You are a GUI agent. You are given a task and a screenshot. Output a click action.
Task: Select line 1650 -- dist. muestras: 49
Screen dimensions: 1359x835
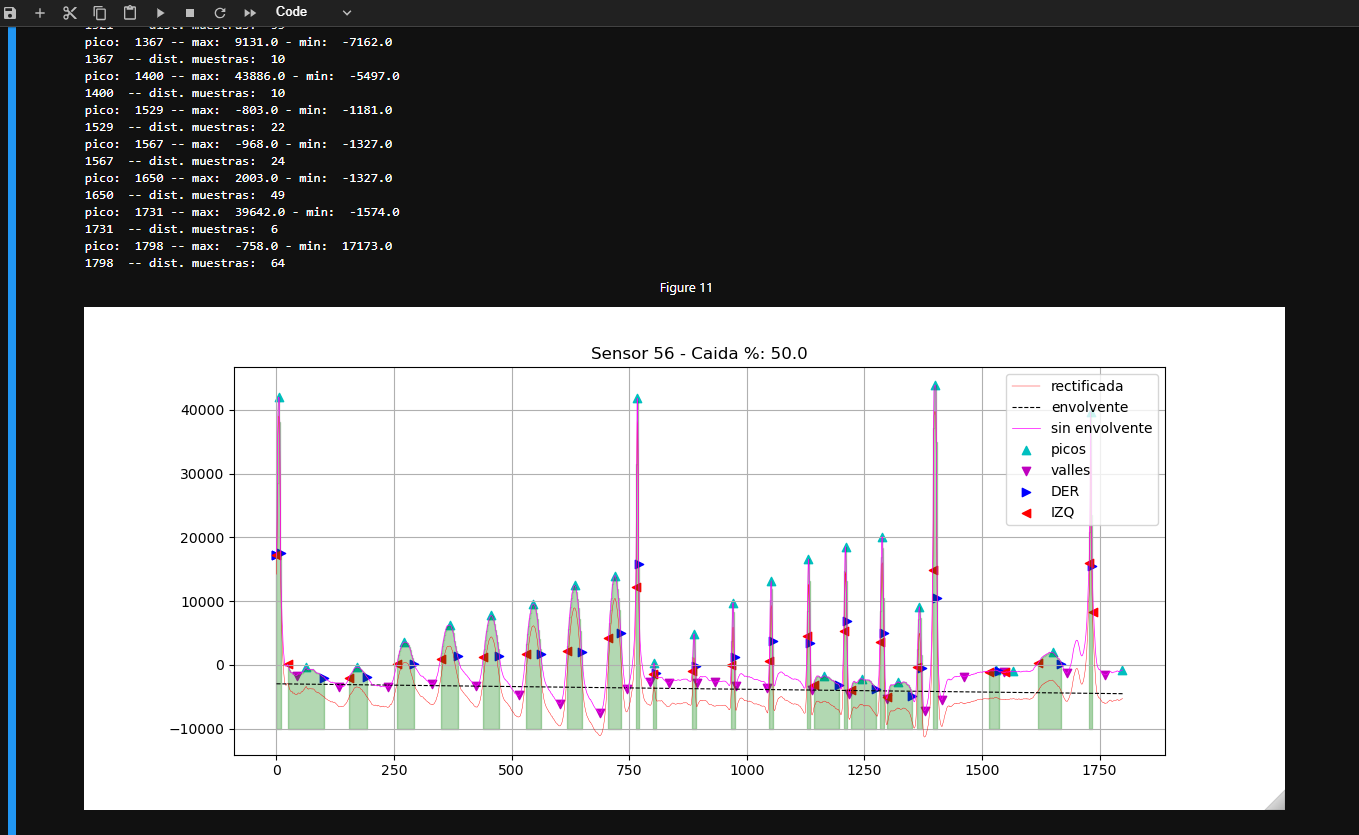(x=185, y=195)
